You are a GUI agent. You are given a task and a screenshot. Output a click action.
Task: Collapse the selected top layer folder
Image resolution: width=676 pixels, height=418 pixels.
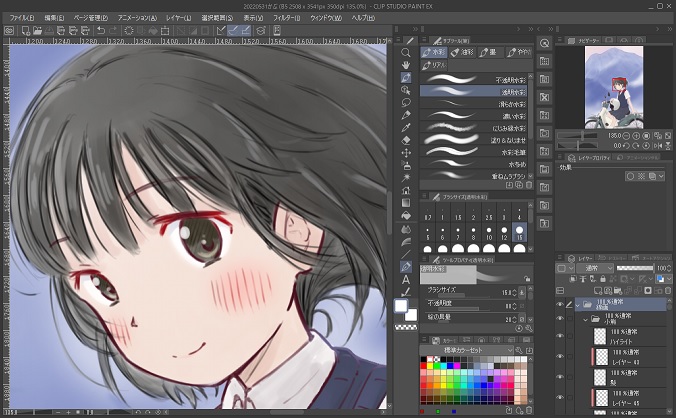coord(577,305)
